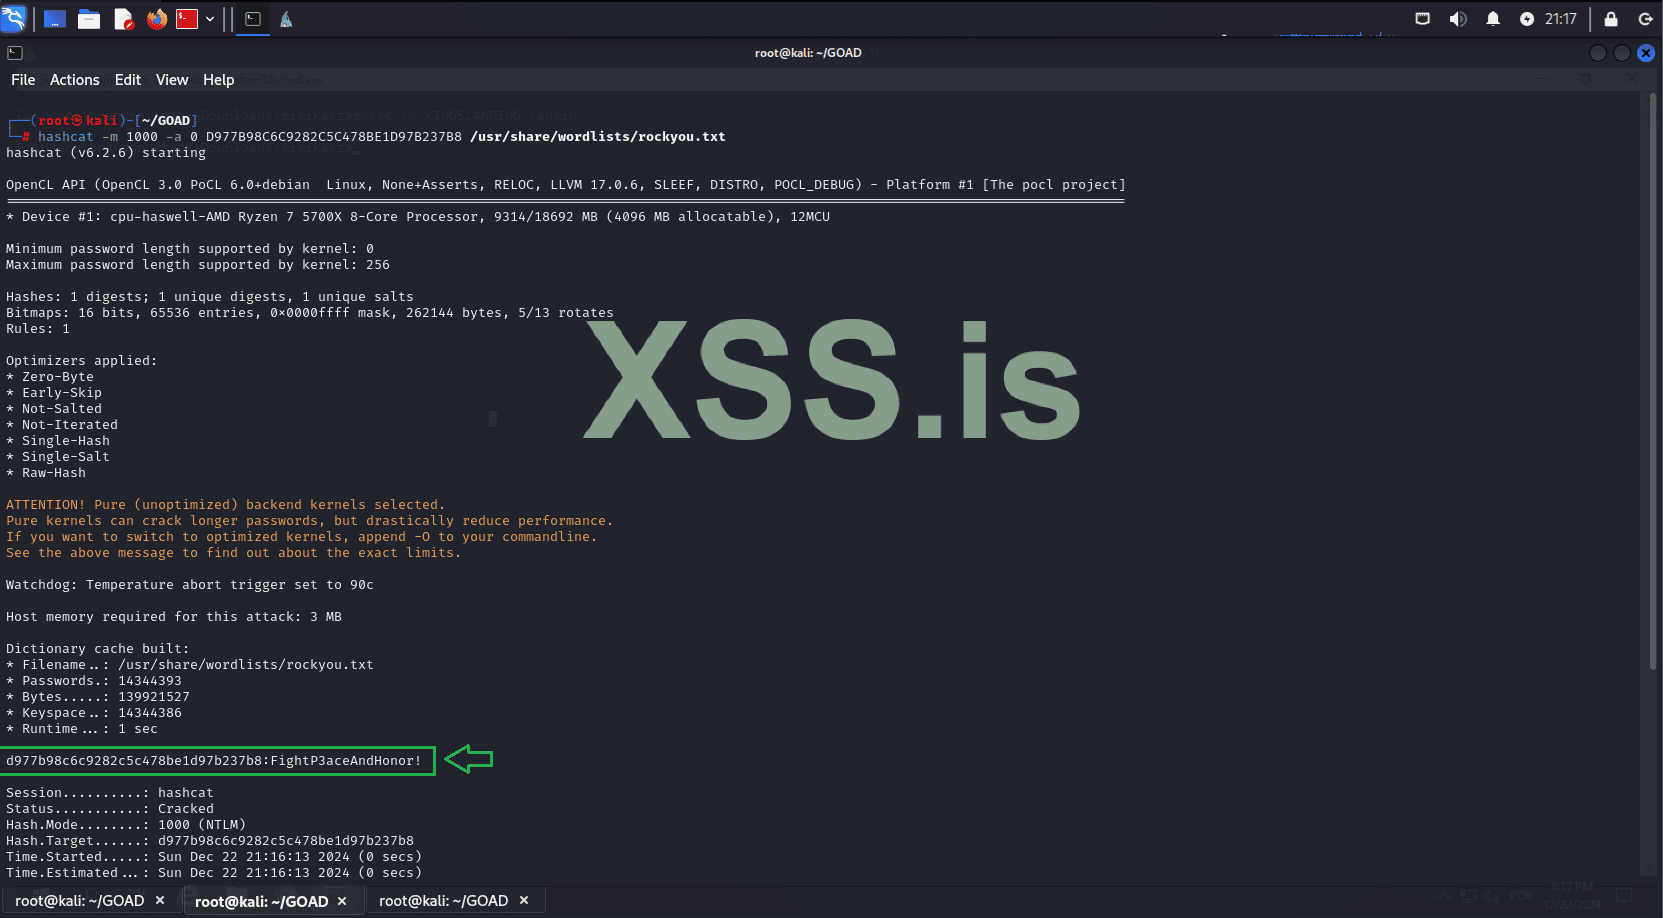Select the terminal window in the taskbar
The width and height of the screenshot is (1663, 918).
click(253, 19)
